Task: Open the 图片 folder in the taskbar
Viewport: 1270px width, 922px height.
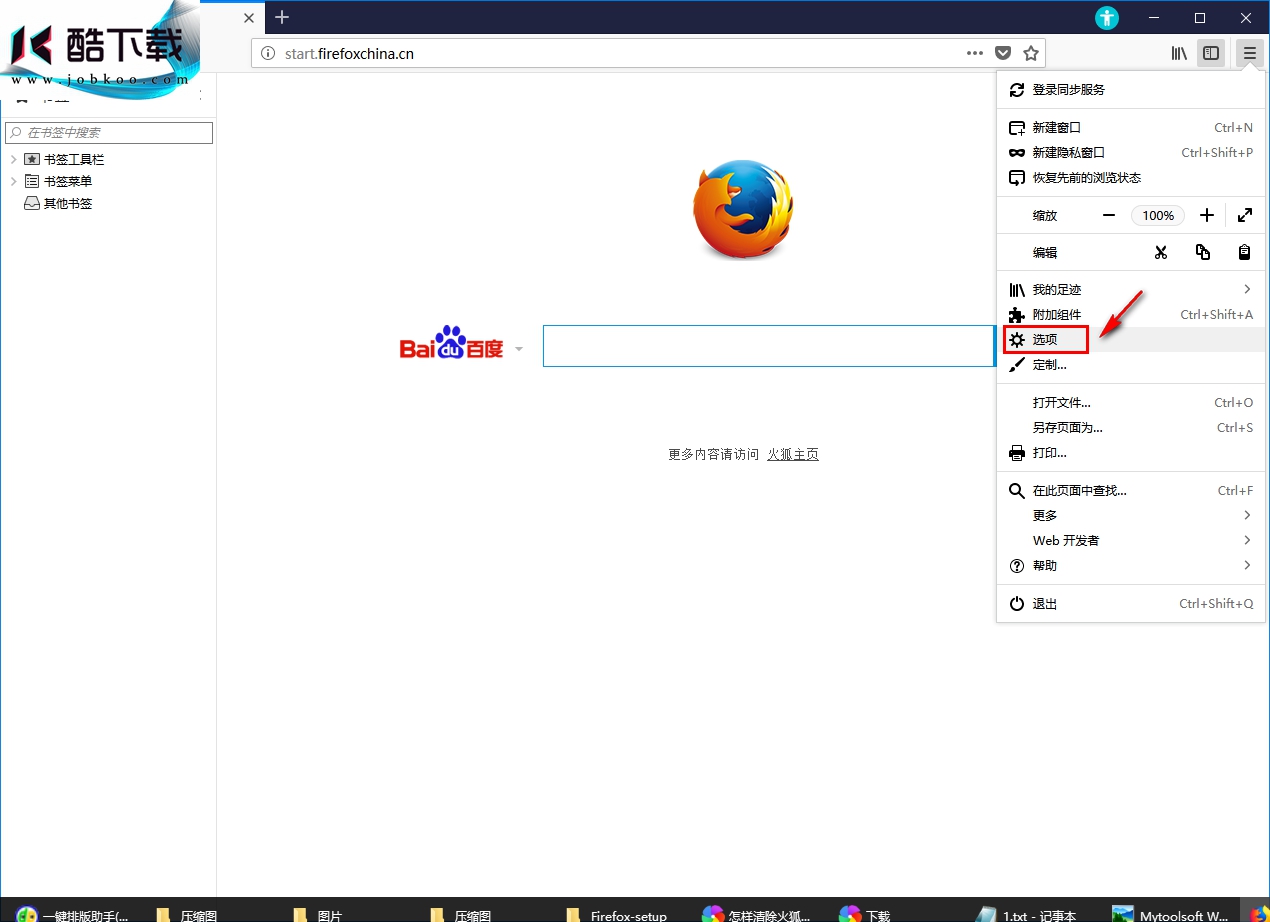Action: [x=318, y=914]
